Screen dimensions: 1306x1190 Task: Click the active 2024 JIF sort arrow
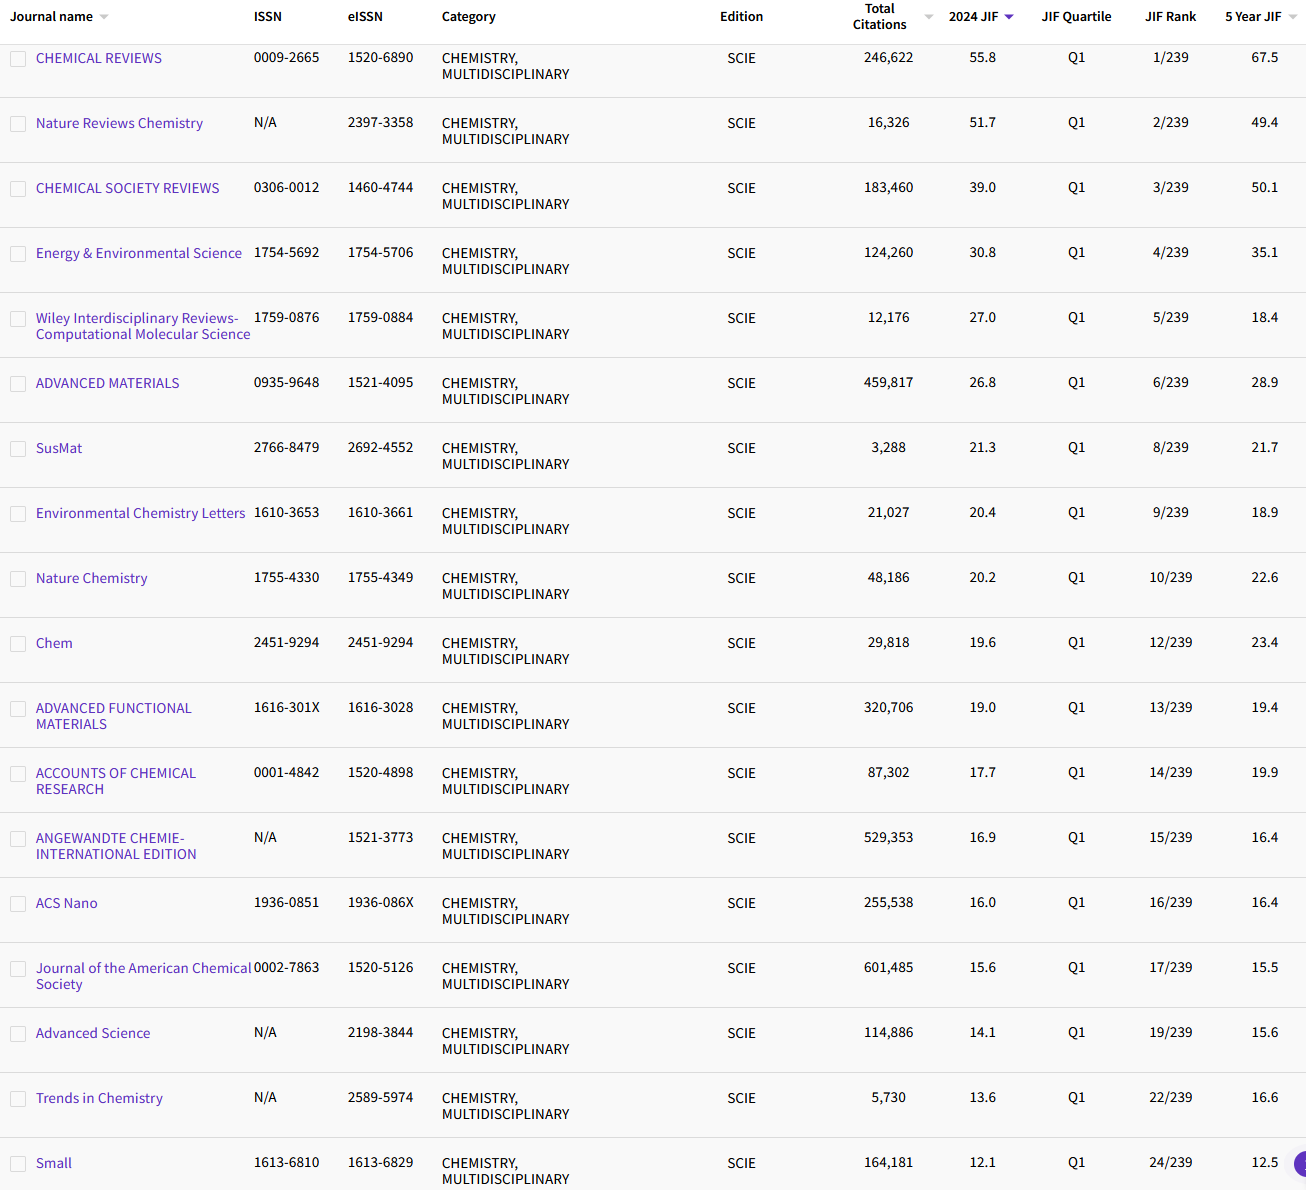[x=1009, y=16]
